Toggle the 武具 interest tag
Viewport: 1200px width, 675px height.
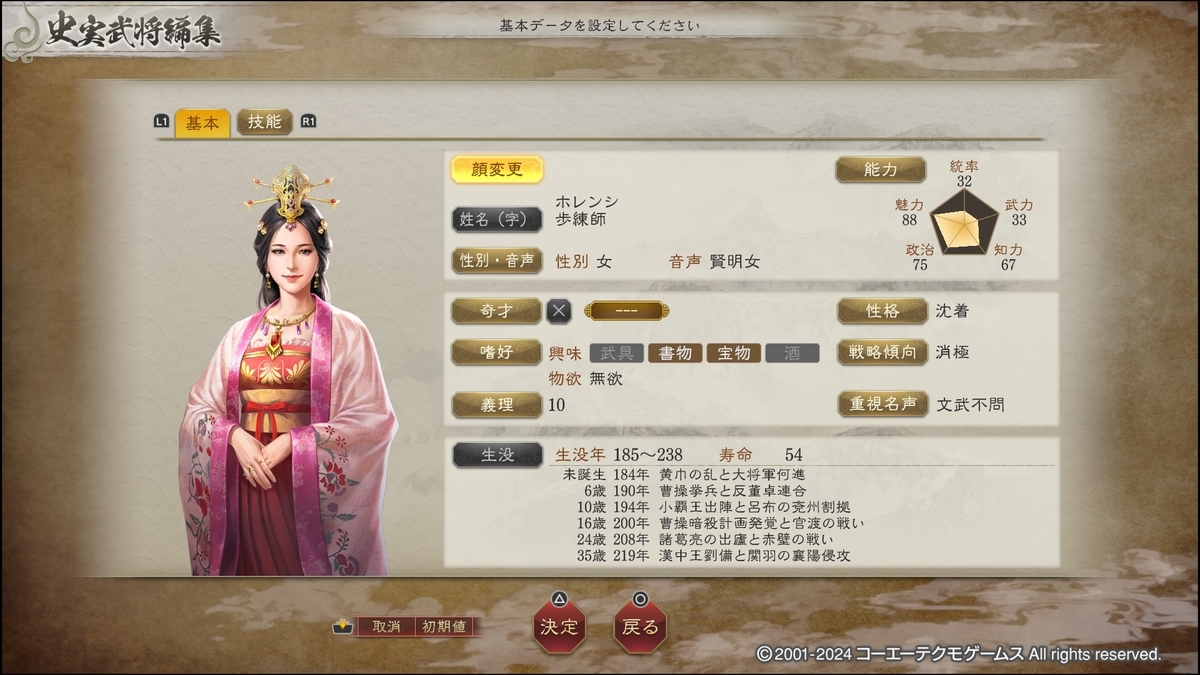click(x=616, y=352)
